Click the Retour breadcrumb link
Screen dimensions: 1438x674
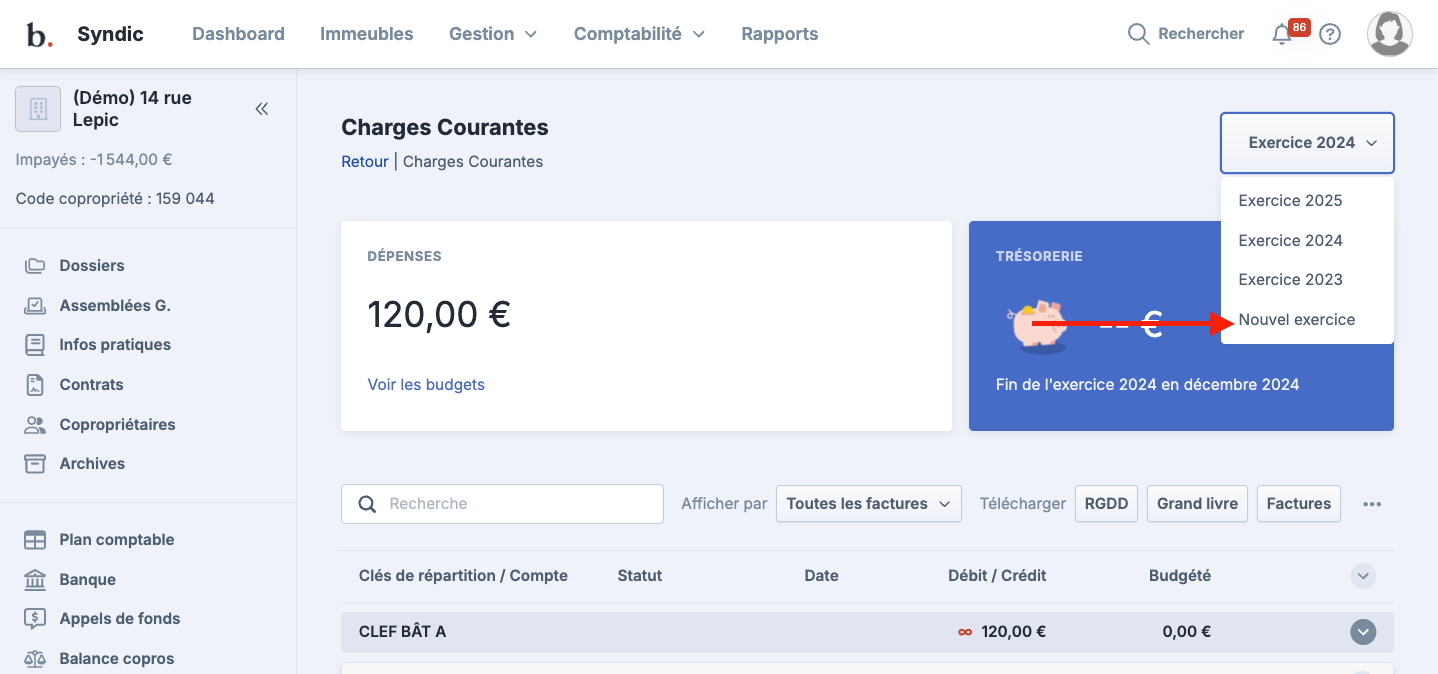coord(364,161)
